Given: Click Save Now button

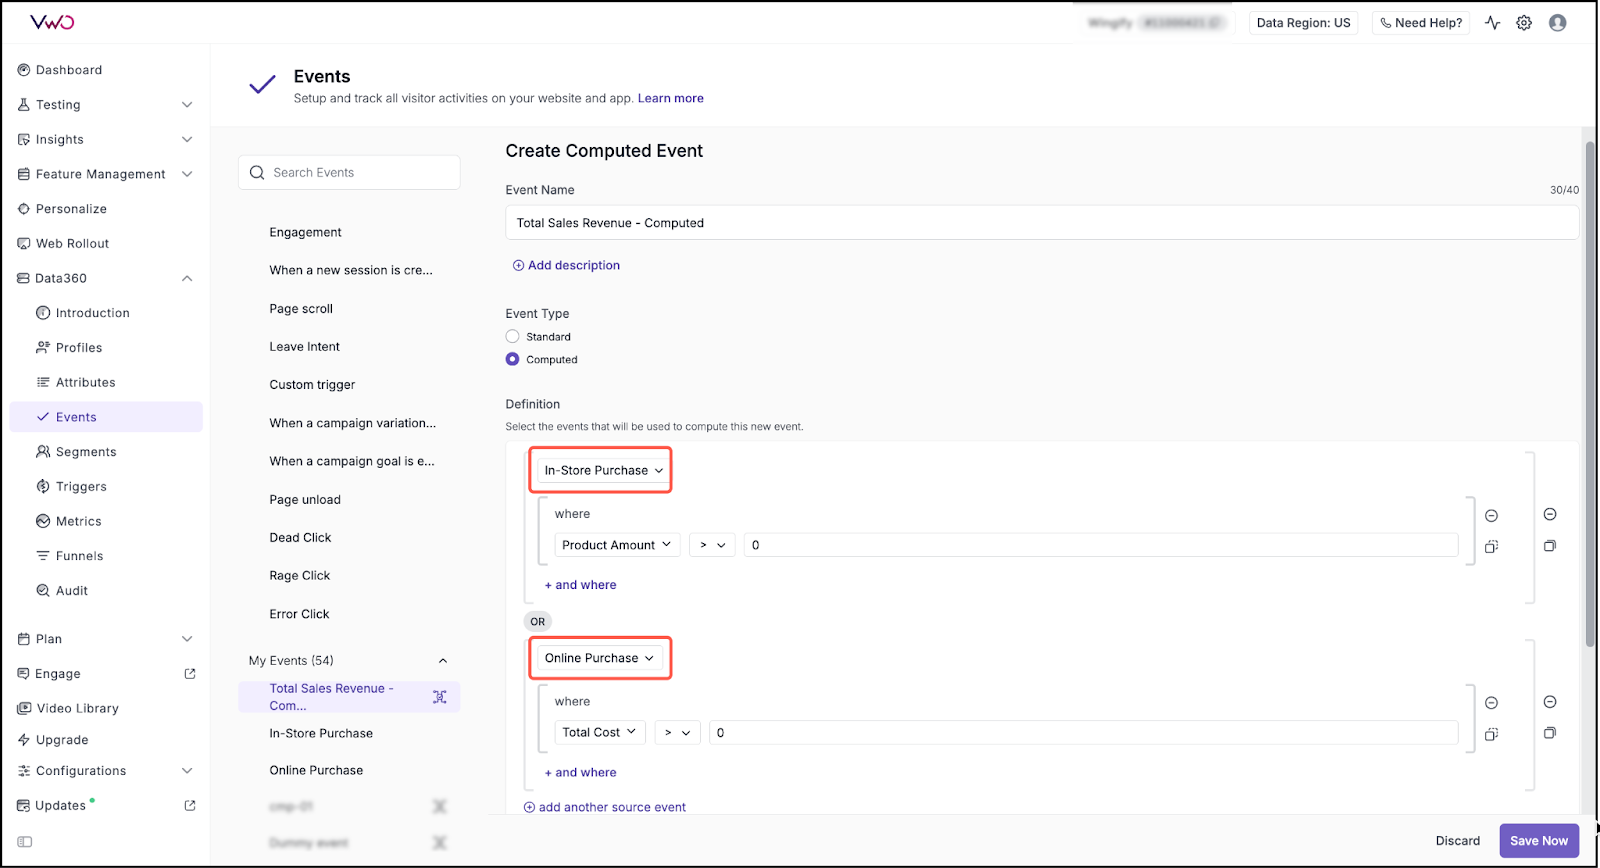Looking at the screenshot, I should pos(1539,841).
